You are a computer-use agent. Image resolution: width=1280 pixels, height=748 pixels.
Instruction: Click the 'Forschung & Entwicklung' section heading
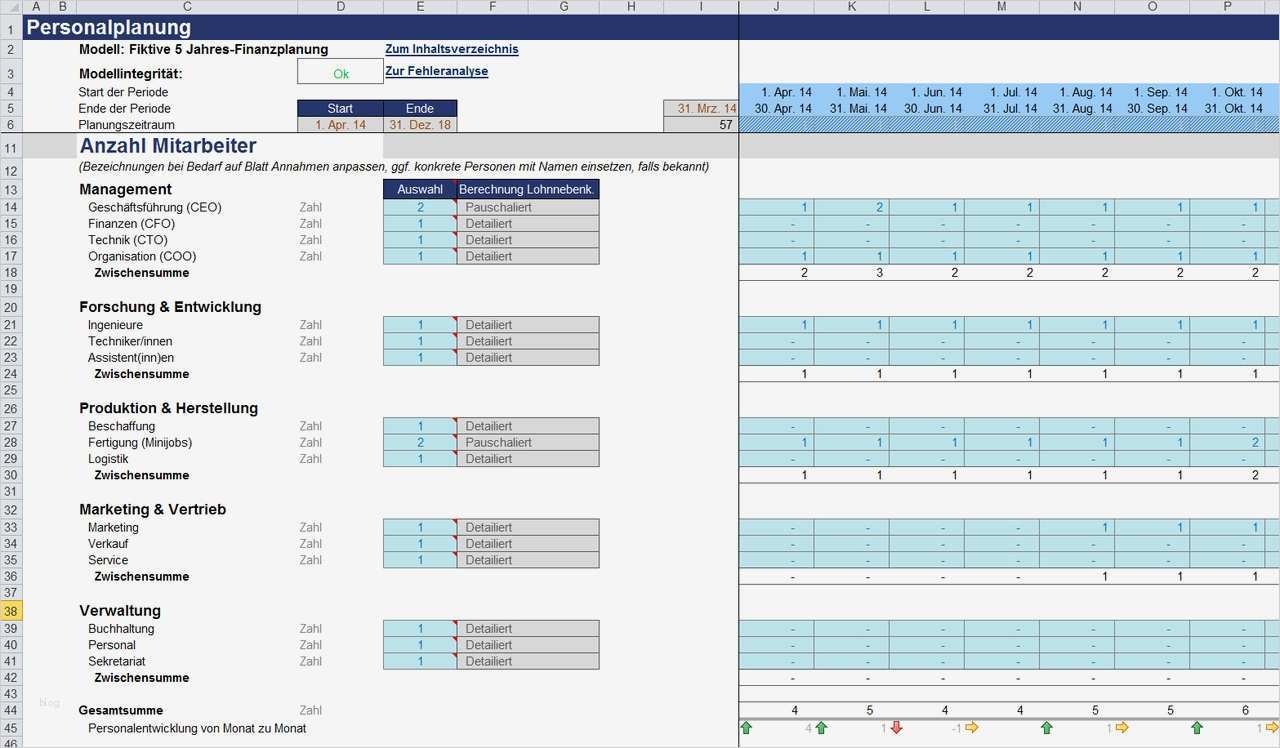[170, 307]
